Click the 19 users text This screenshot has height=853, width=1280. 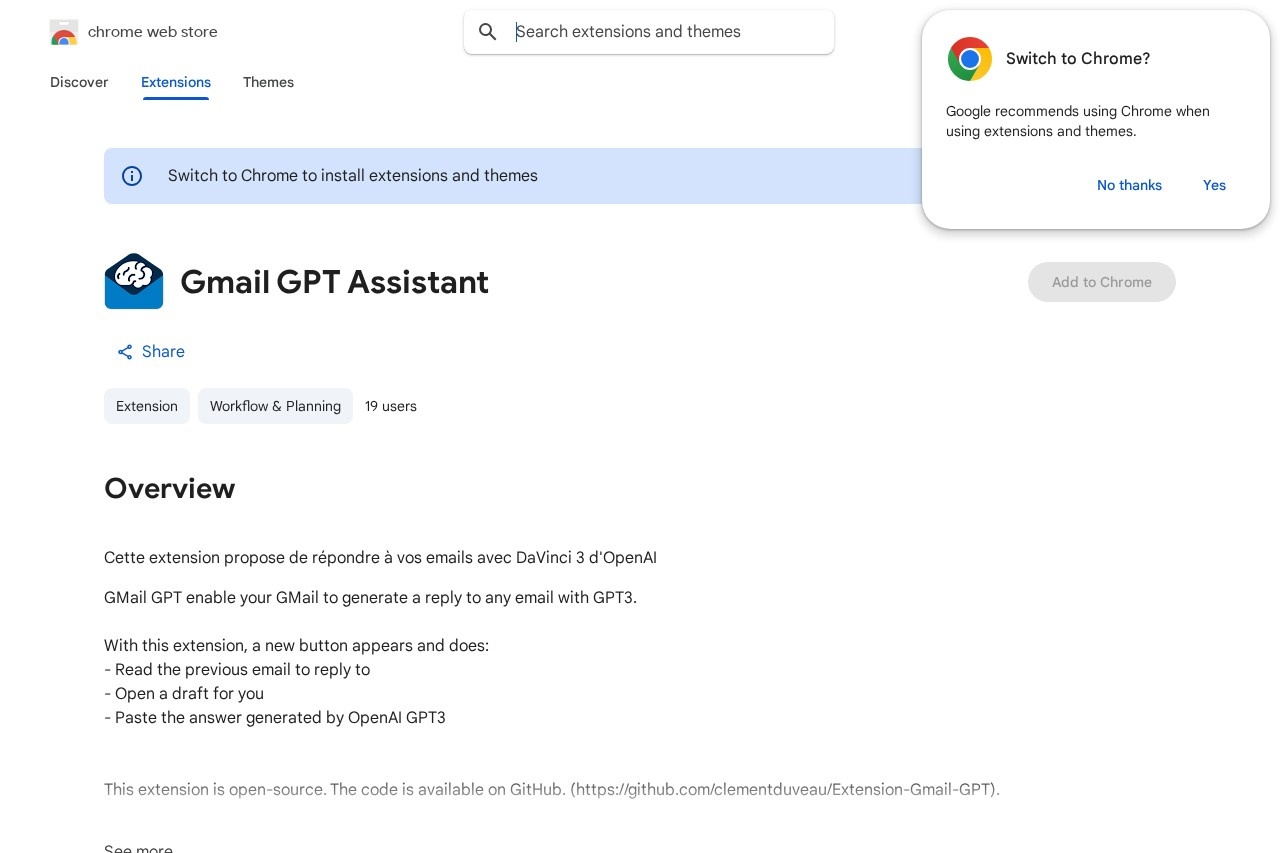[x=391, y=406]
